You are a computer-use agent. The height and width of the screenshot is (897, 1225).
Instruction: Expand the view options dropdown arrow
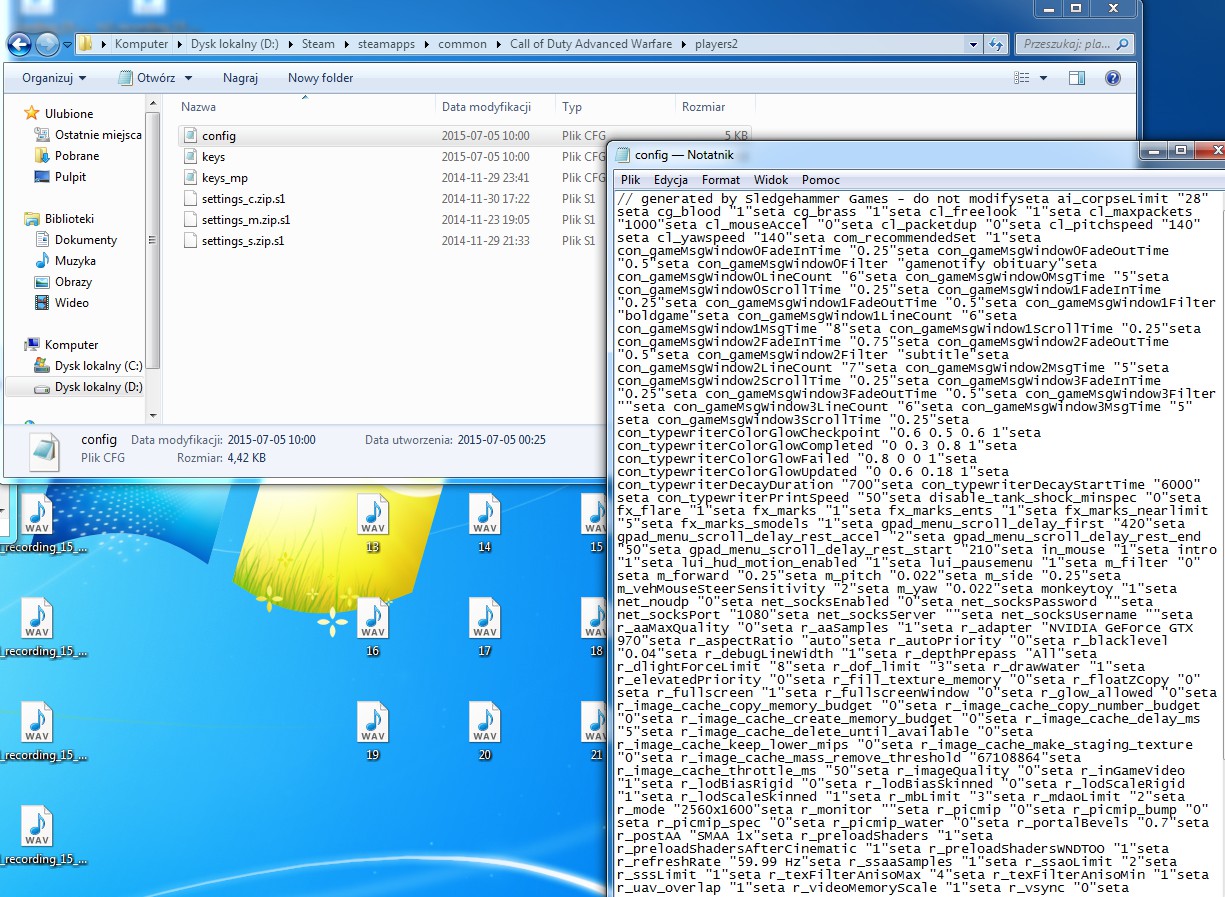tap(1043, 78)
